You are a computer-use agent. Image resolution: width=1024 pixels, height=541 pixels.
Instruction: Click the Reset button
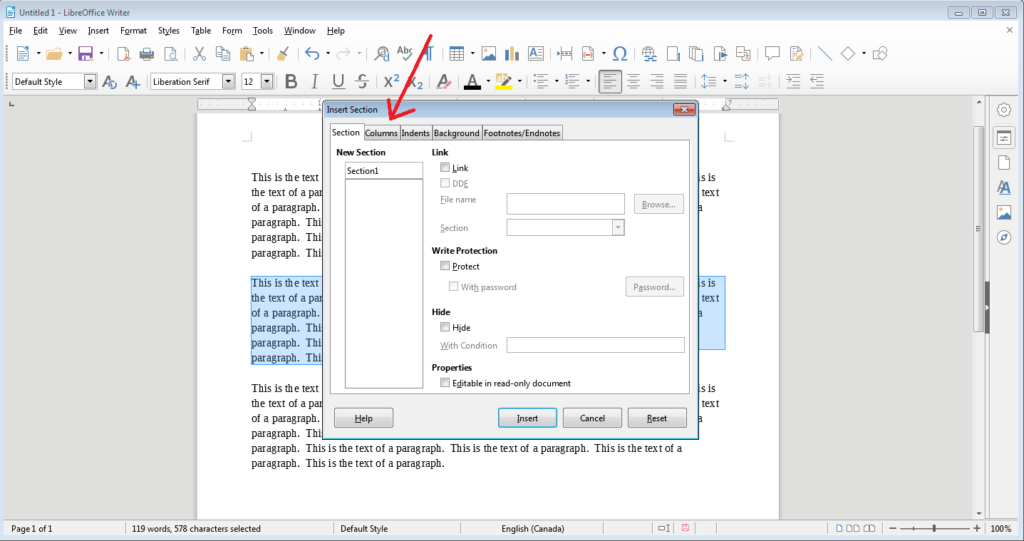(657, 418)
